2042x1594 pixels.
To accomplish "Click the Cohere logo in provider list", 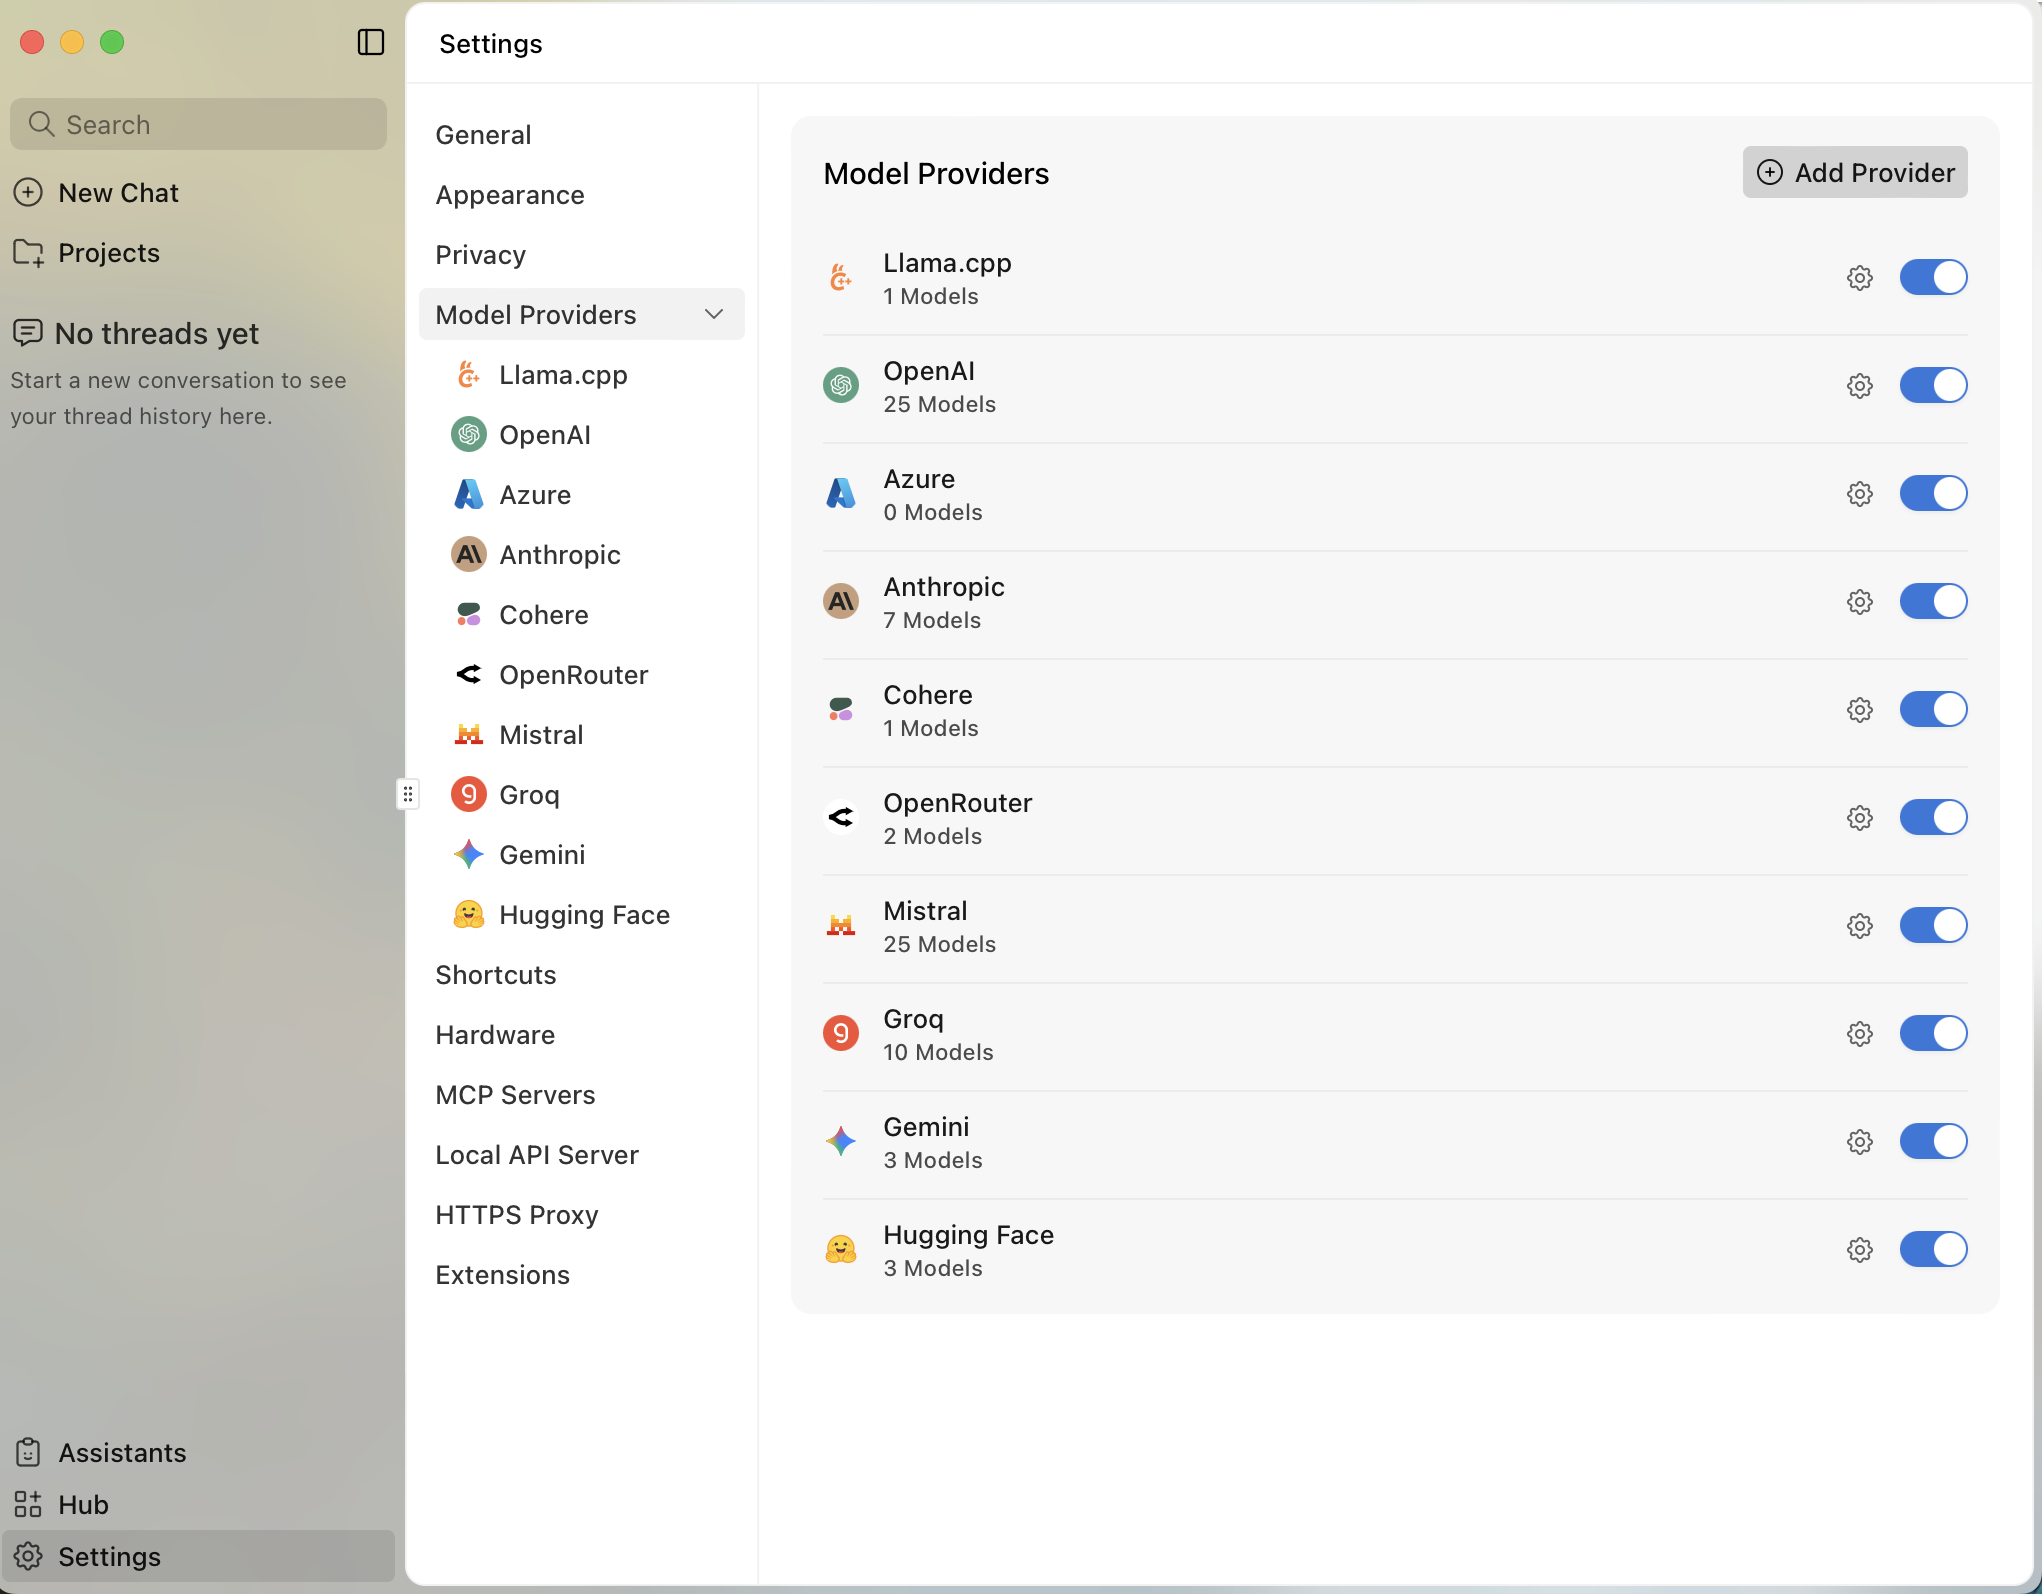I will point(841,709).
